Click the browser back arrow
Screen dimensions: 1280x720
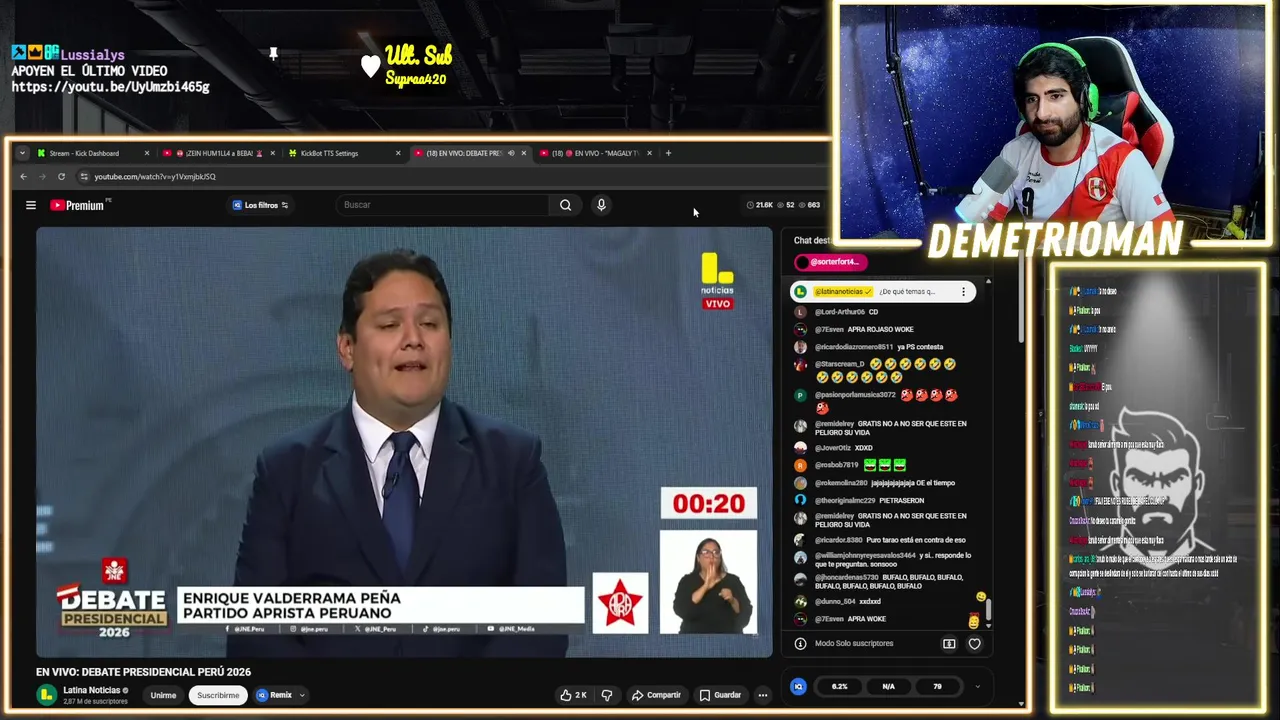click(23, 176)
